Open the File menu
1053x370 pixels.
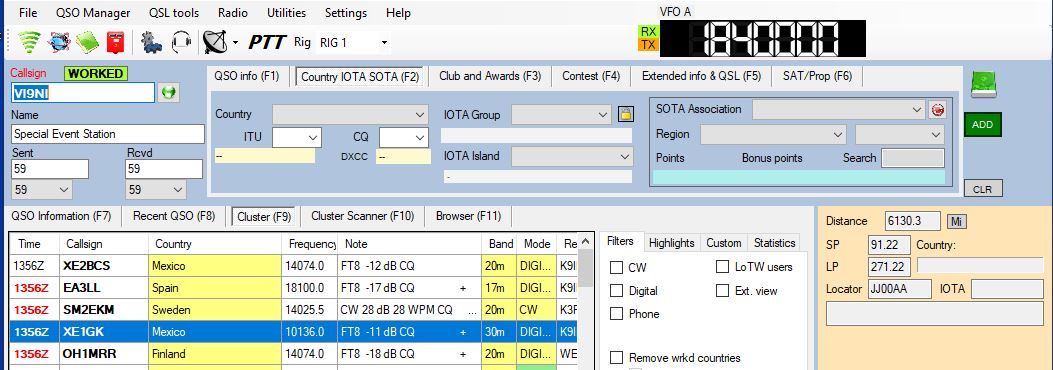click(x=28, y=13)
